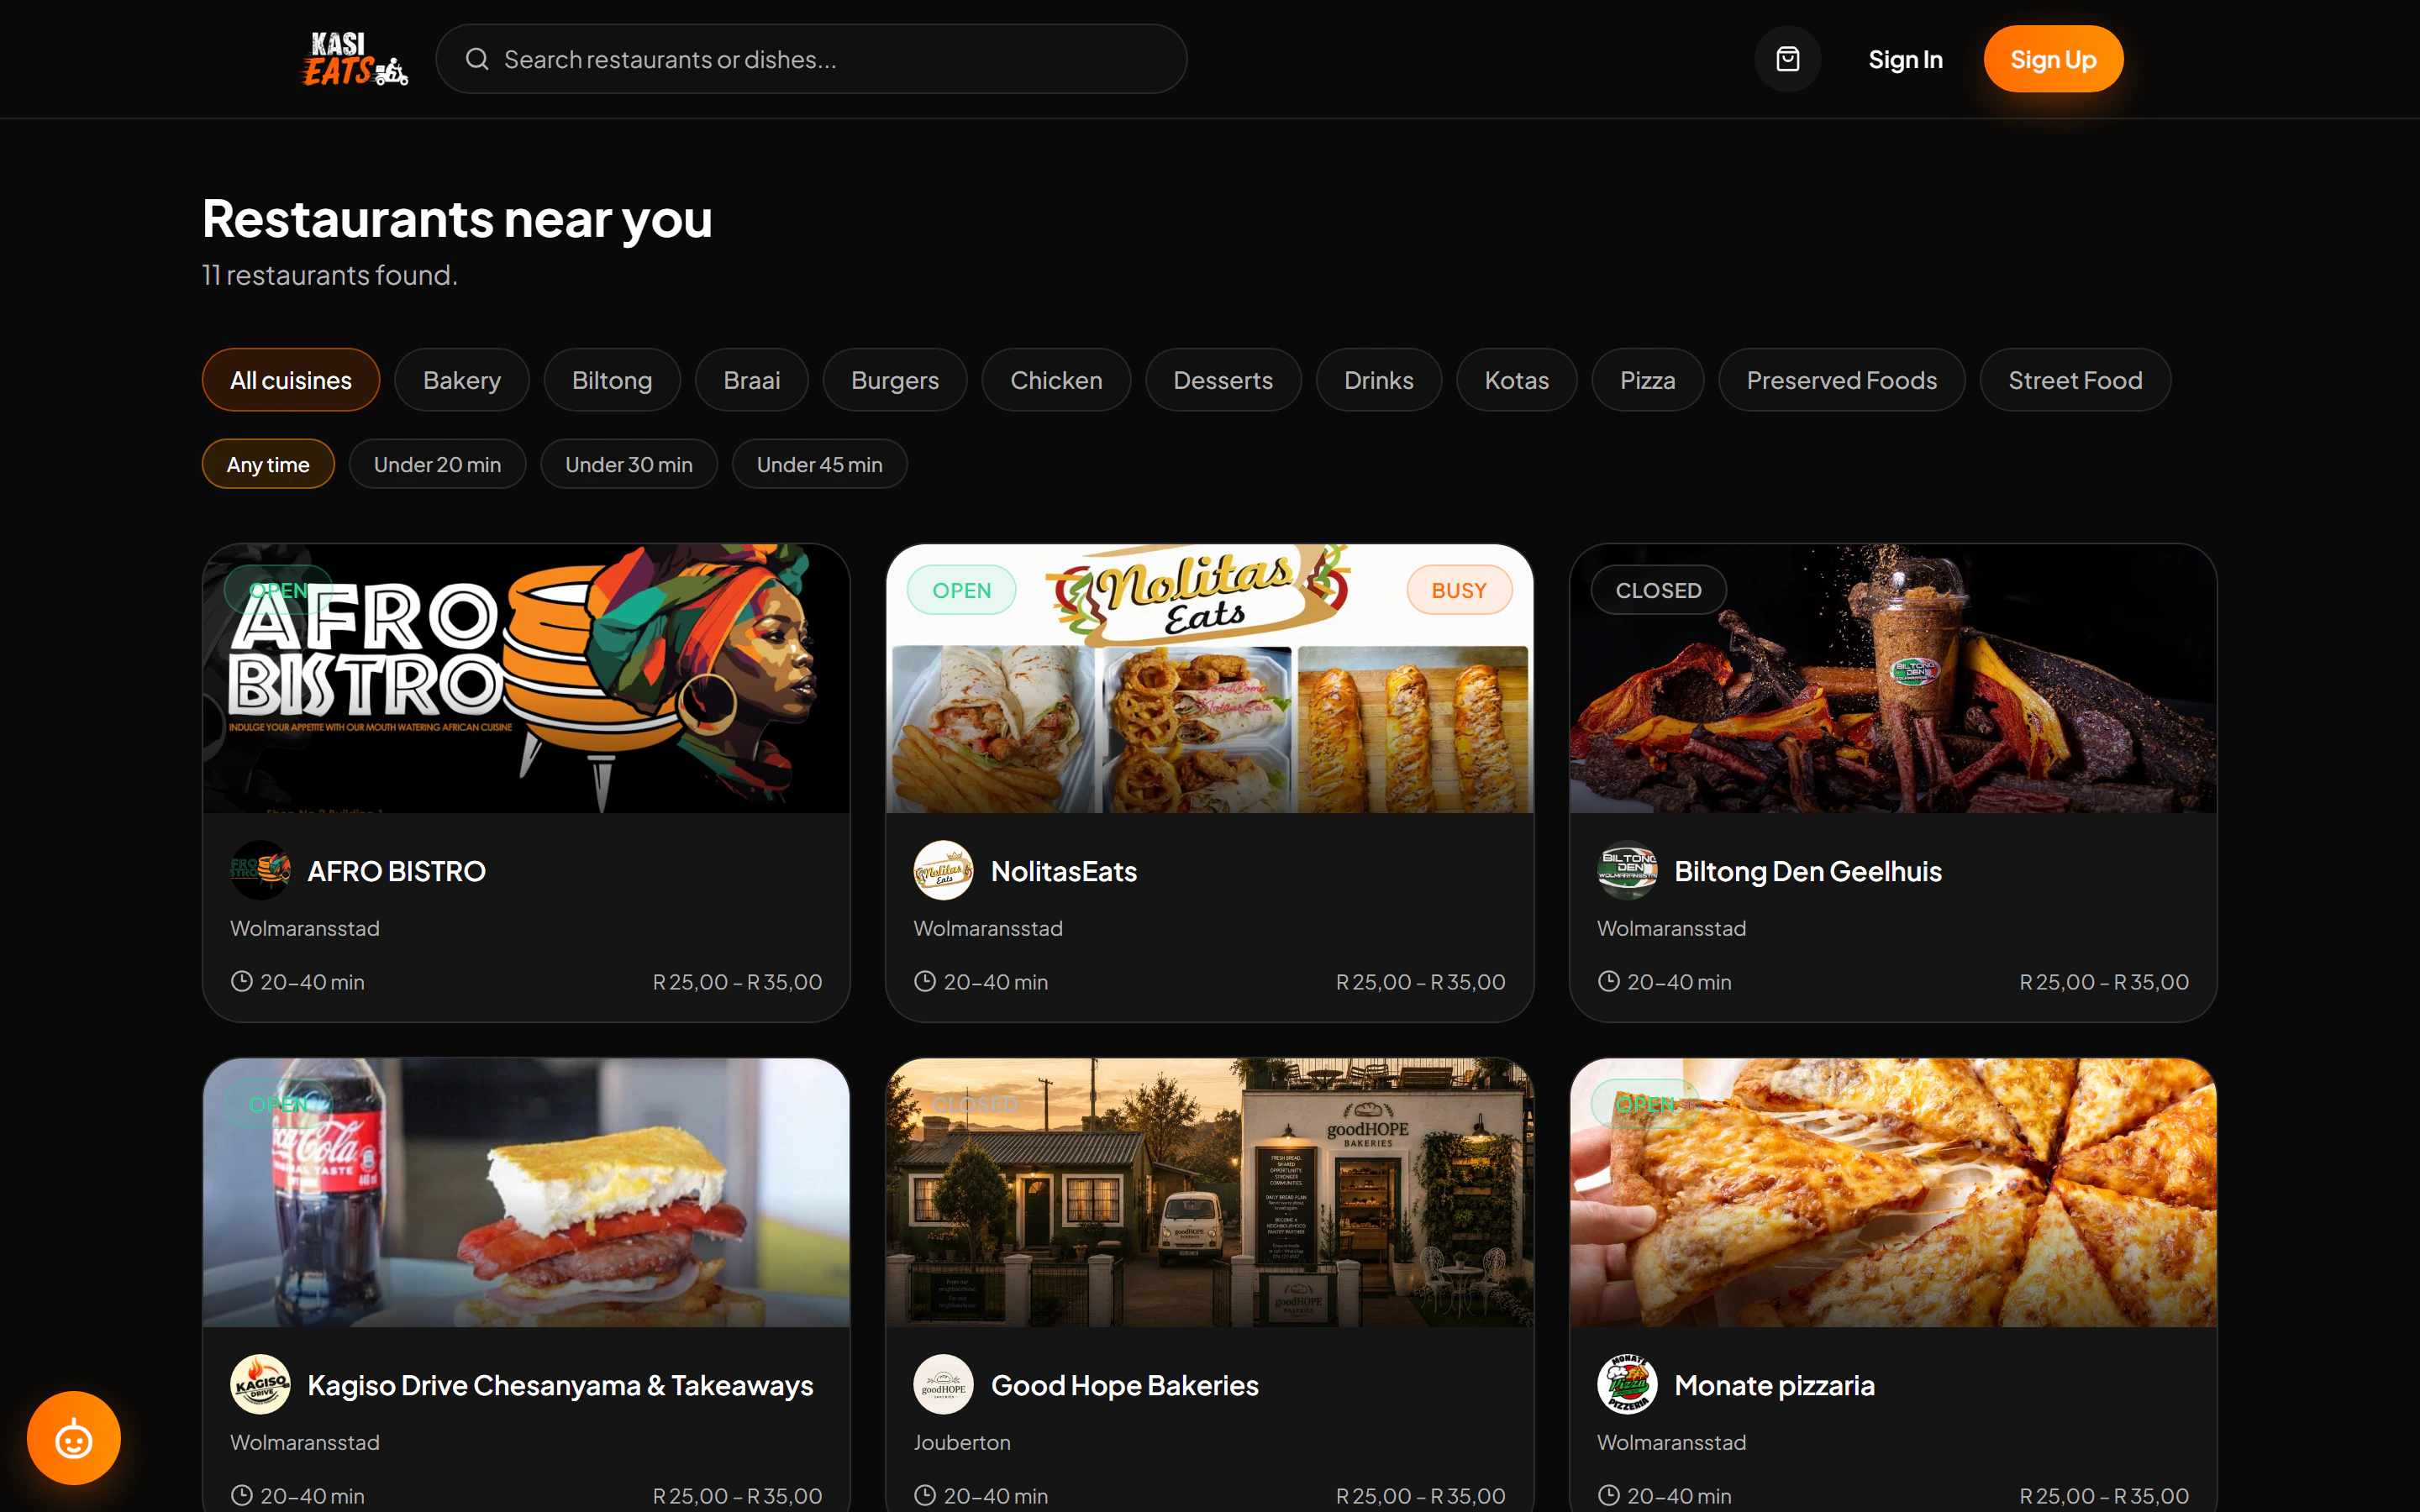Click the Monate pizzaria logo avatar
Screen dimensions: 2420x1512
(1627, 1384)
